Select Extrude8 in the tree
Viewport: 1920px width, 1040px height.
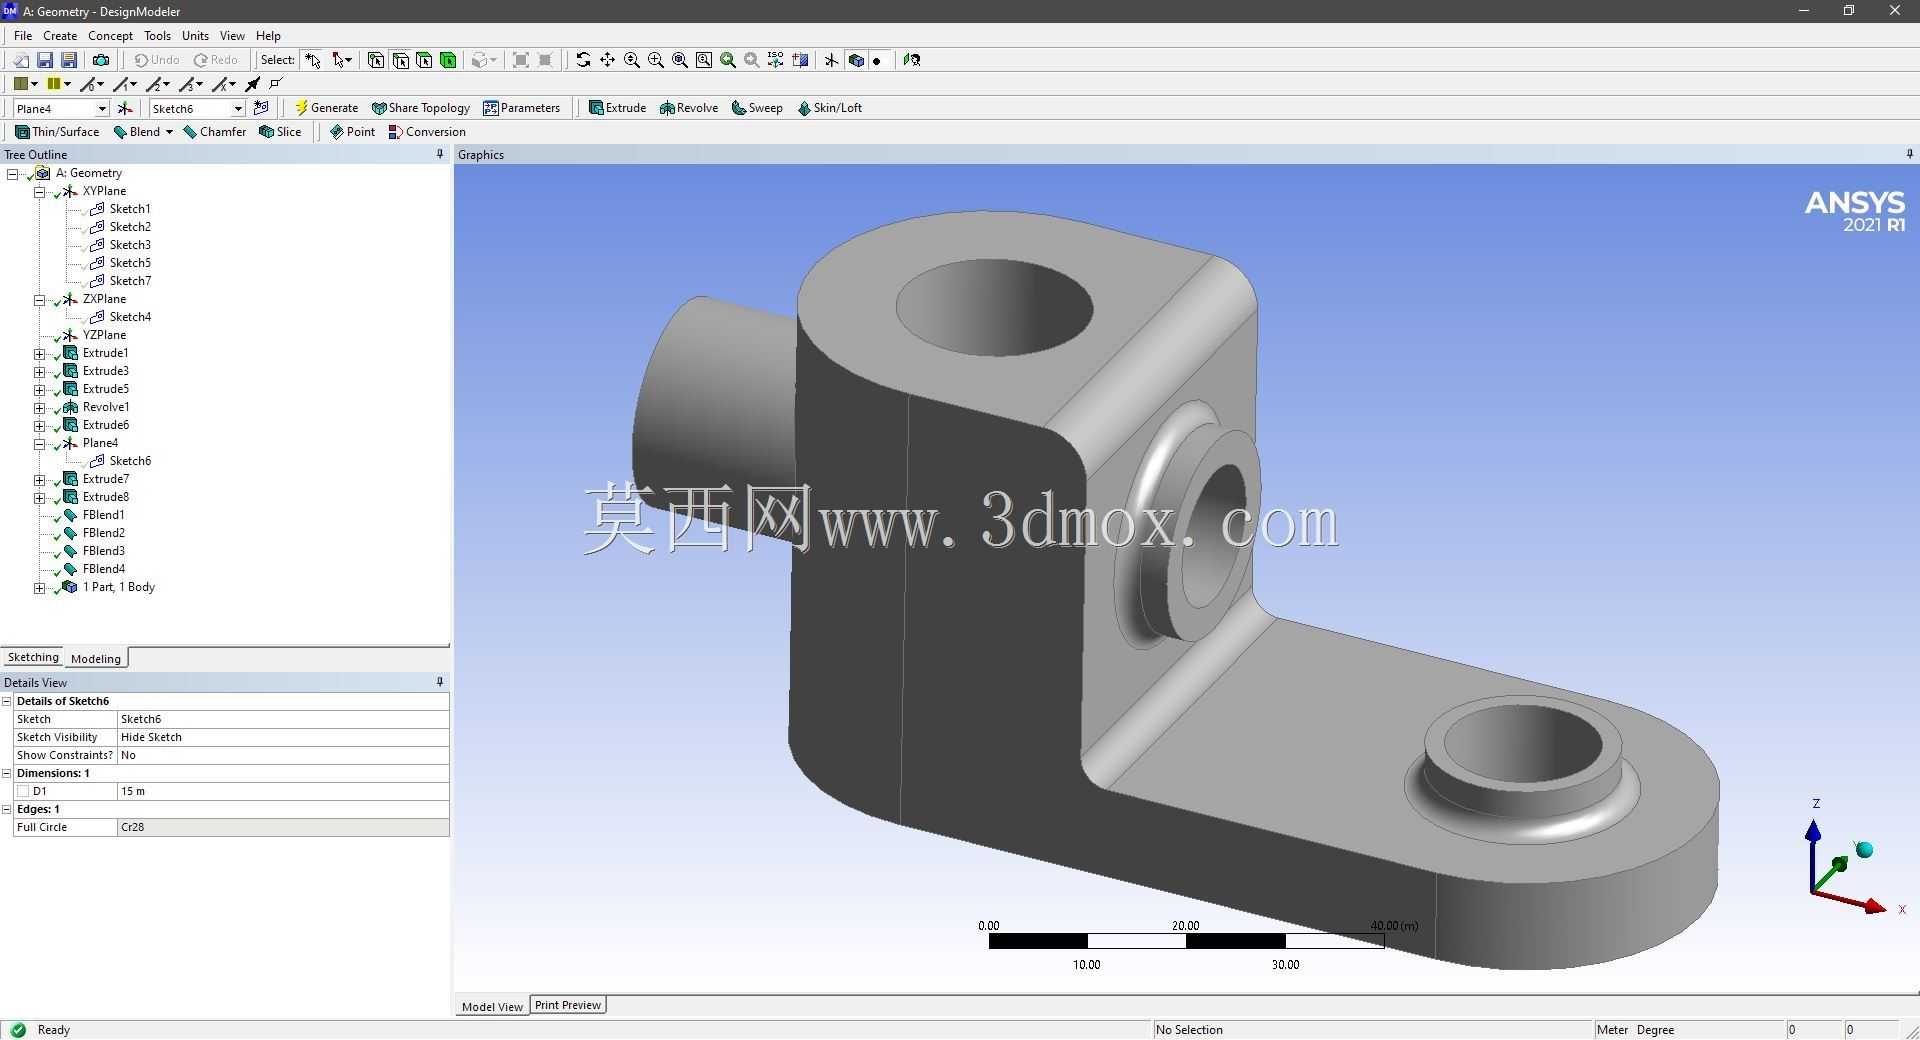105,497
